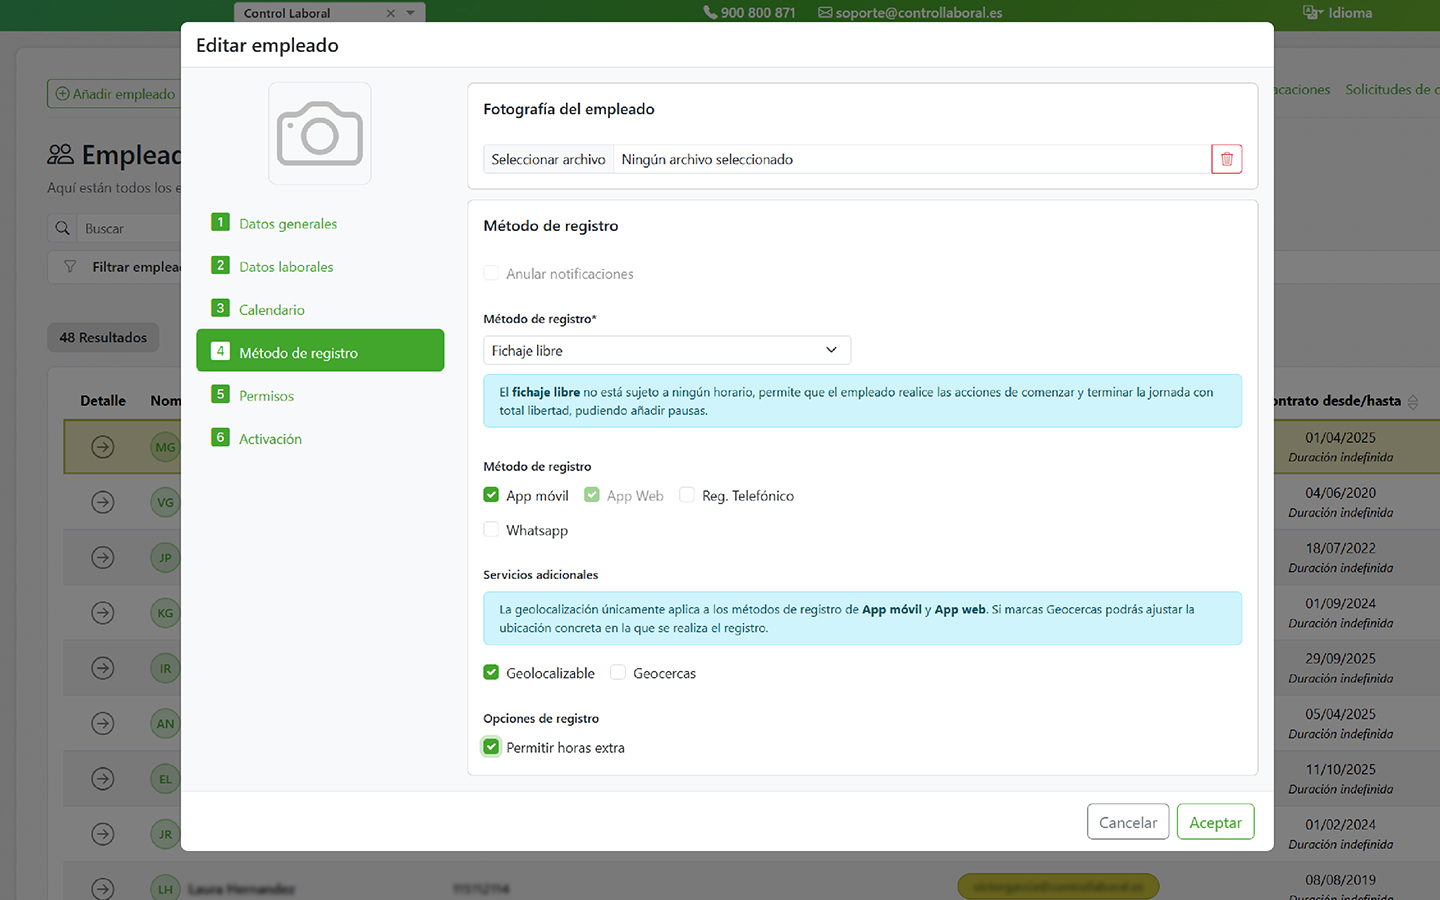Click Seleccionar archivo to upload a photo
Screen dimensions: 1440x900
(x=548, y=158)
